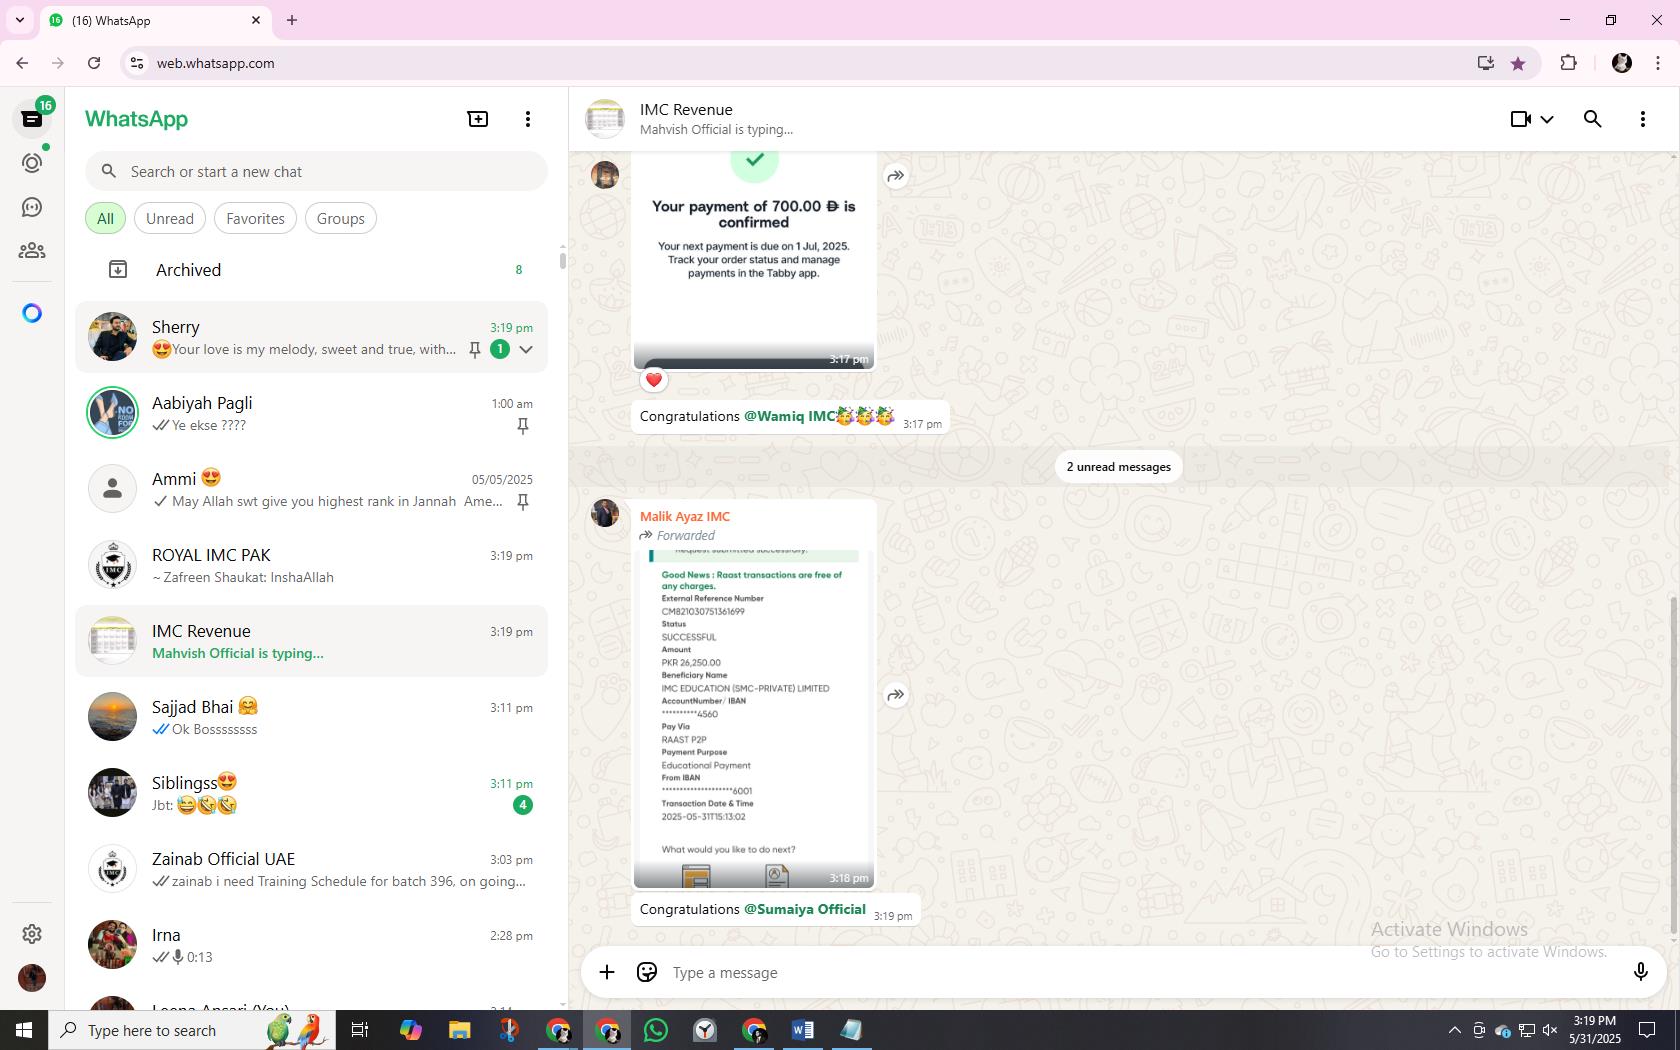This screenshot has height=1050, width=1680.
Task: Open the Siblingss group chat
Action: tap(311, 793)
